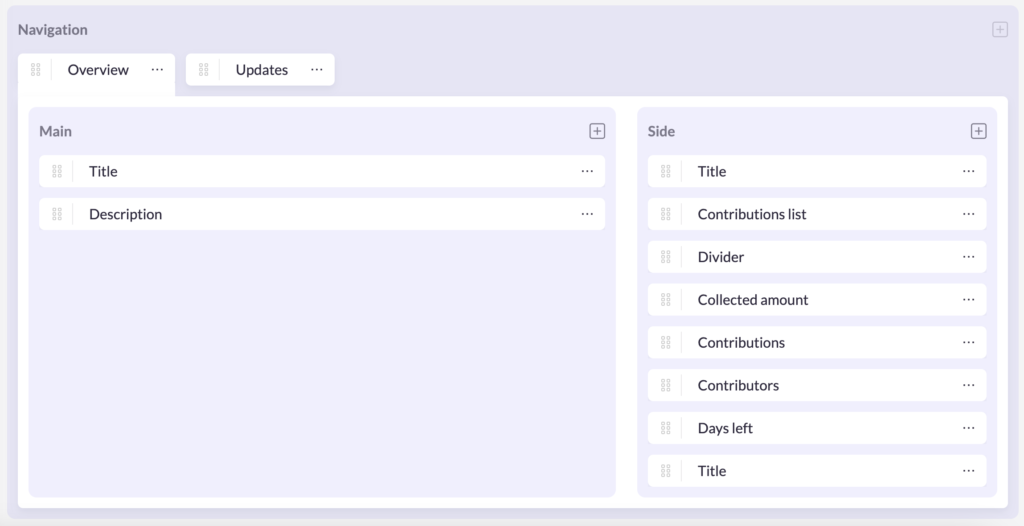Open the Updates tab three-dot menu
1024x526 pixels.
(316, 70)
